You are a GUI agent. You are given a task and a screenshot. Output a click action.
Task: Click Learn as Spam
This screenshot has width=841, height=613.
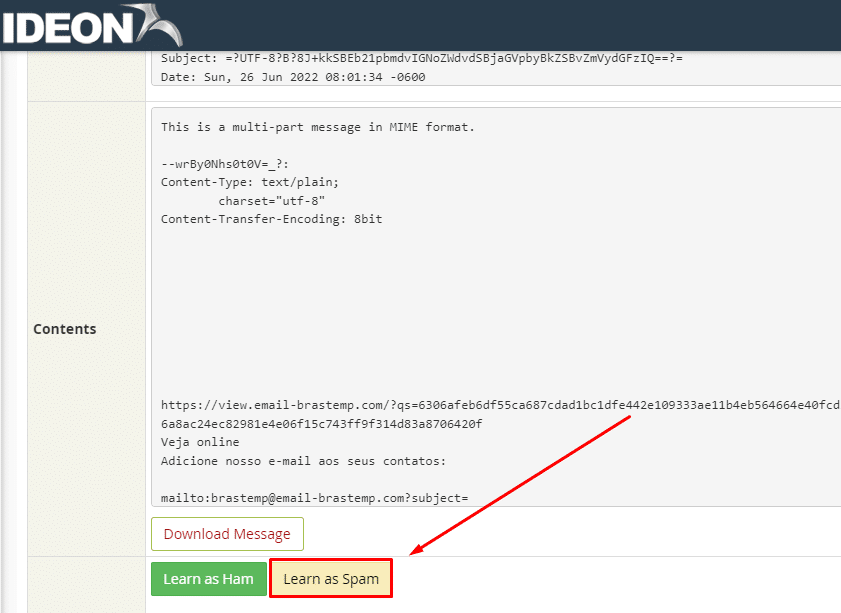(330, 578)
